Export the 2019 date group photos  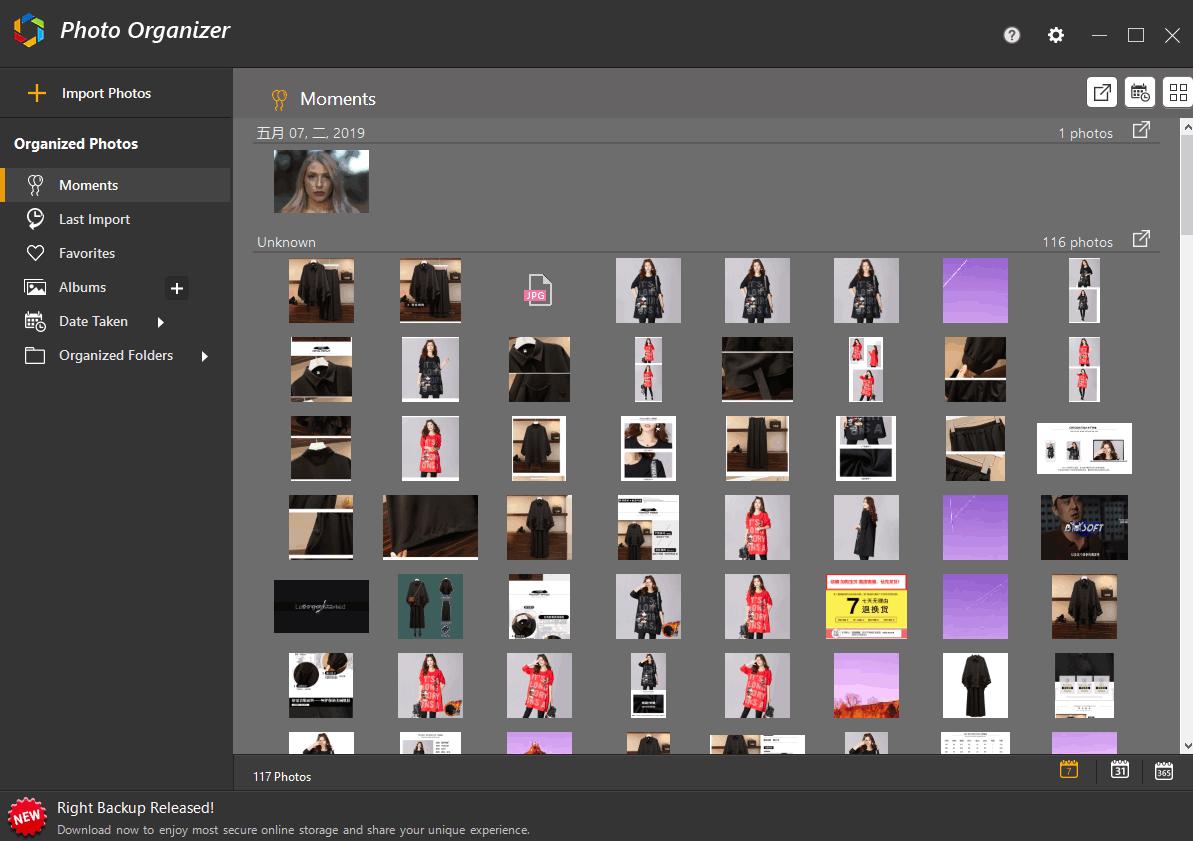coord(1141,130)
